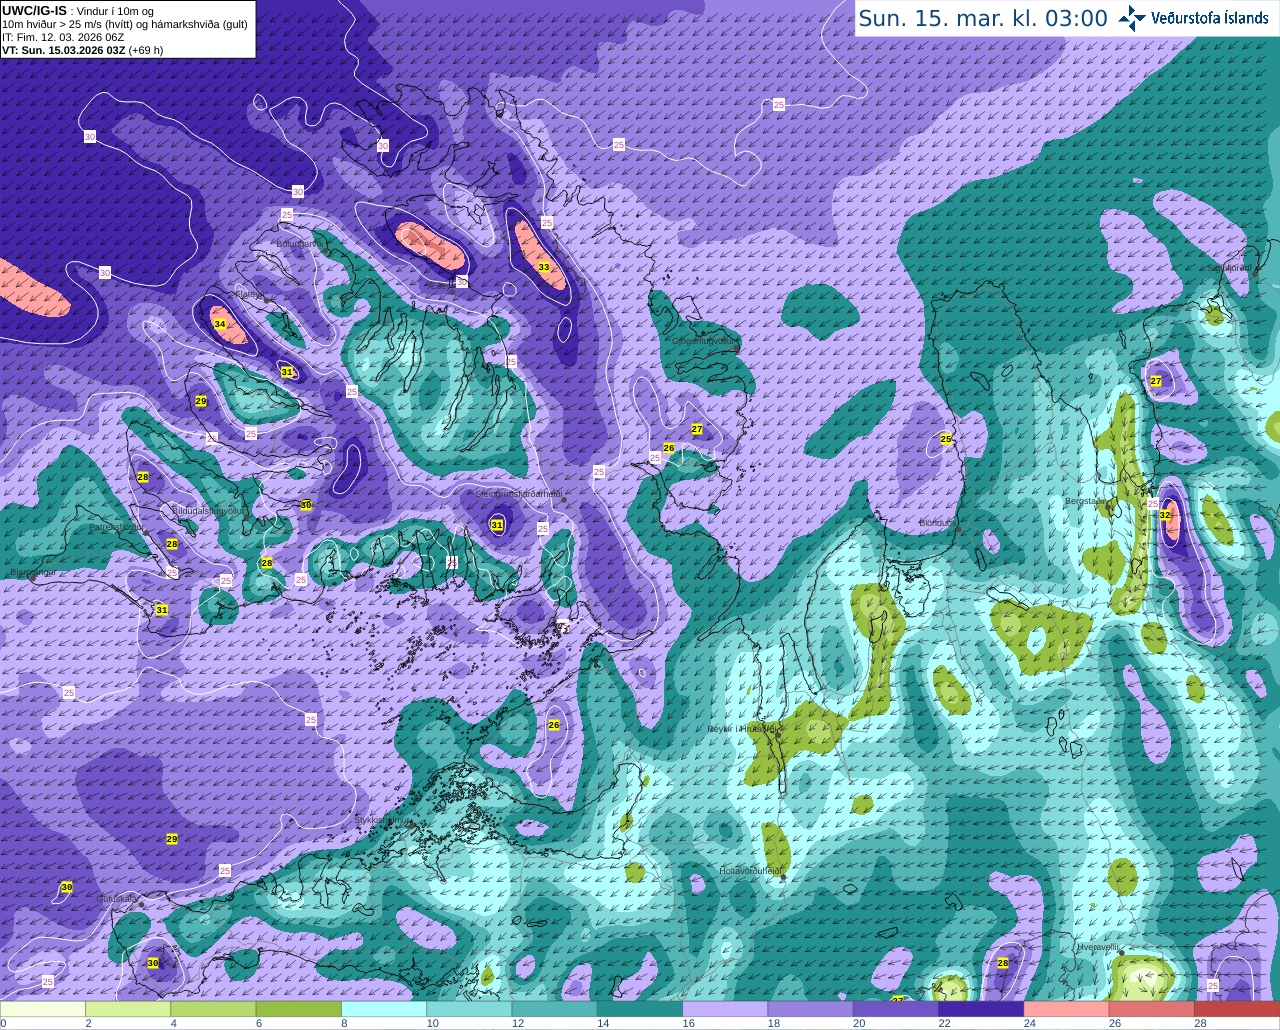The width and height of the screenshot is (1280, 1030).
Task: Click the Holtavörðuheiði place label
Action: 750,871
